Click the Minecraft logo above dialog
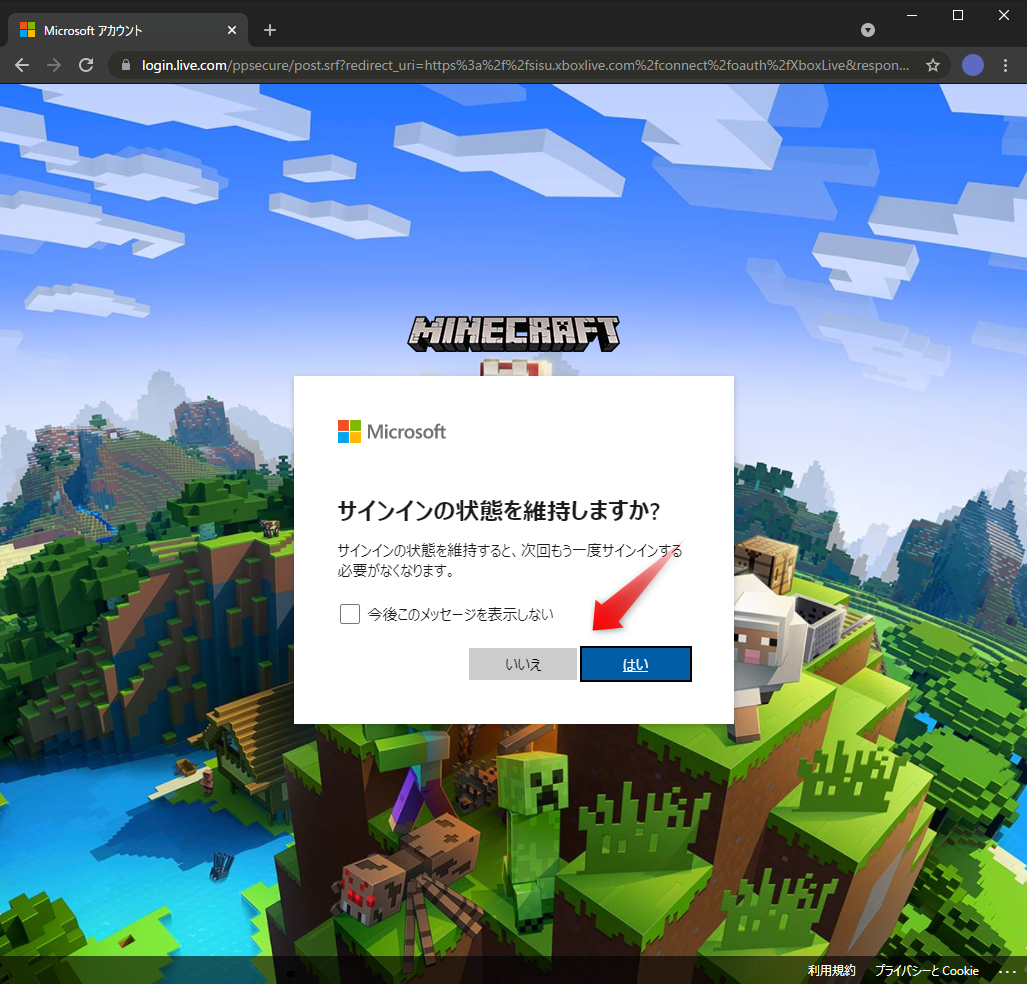This screenshot has width=1027, height=984. 513,334
